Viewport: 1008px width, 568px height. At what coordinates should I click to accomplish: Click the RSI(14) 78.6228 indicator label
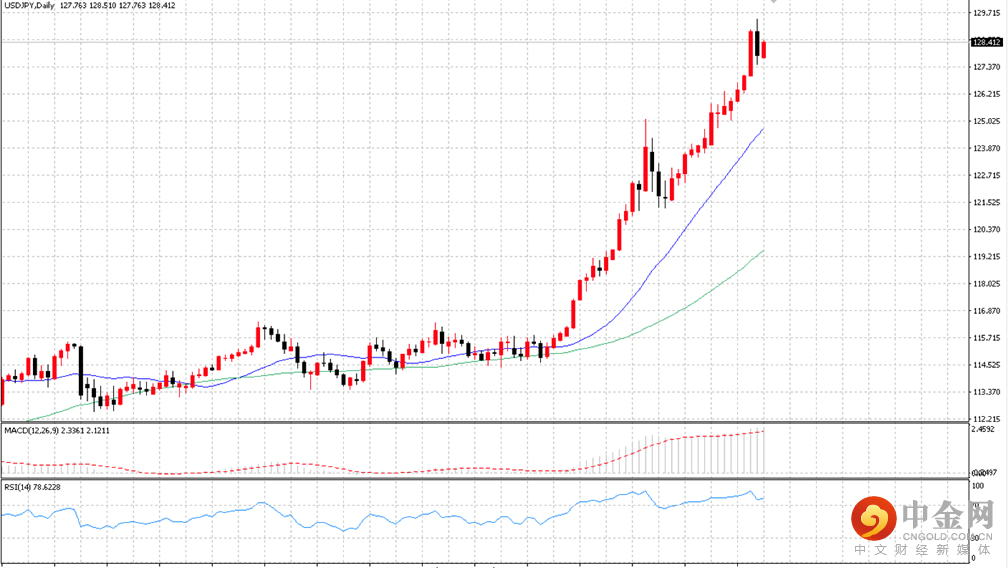point(32,487)
